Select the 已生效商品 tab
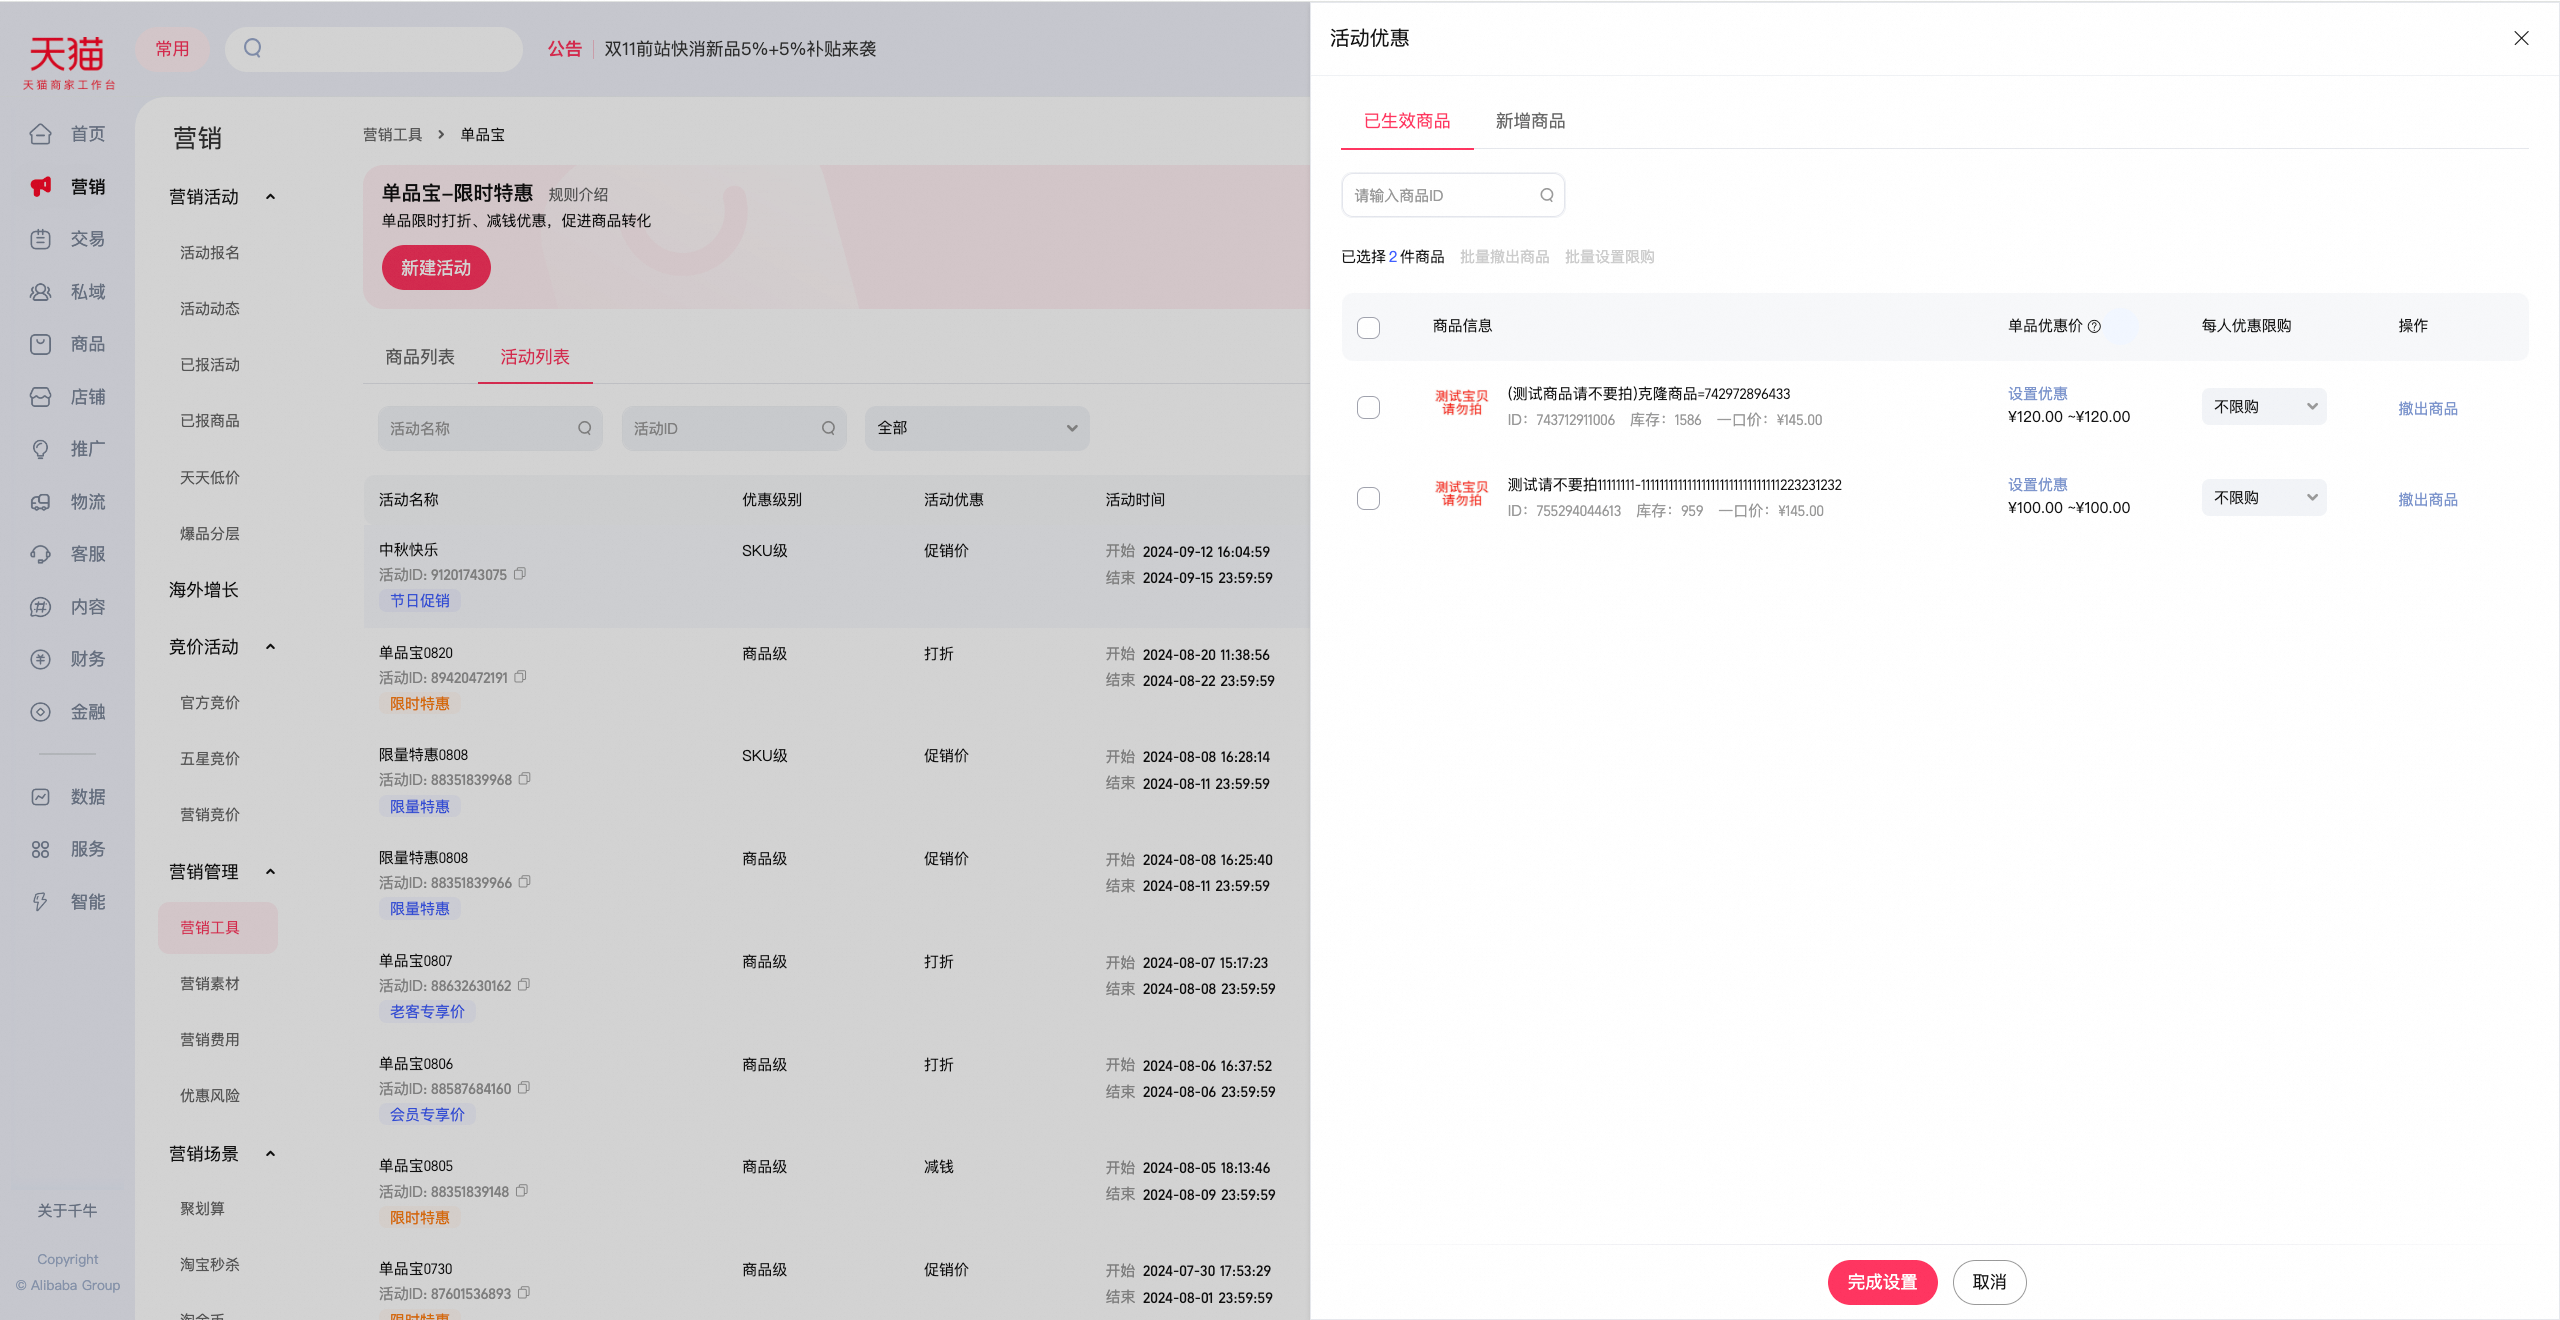 click(x=1407, y=121)
